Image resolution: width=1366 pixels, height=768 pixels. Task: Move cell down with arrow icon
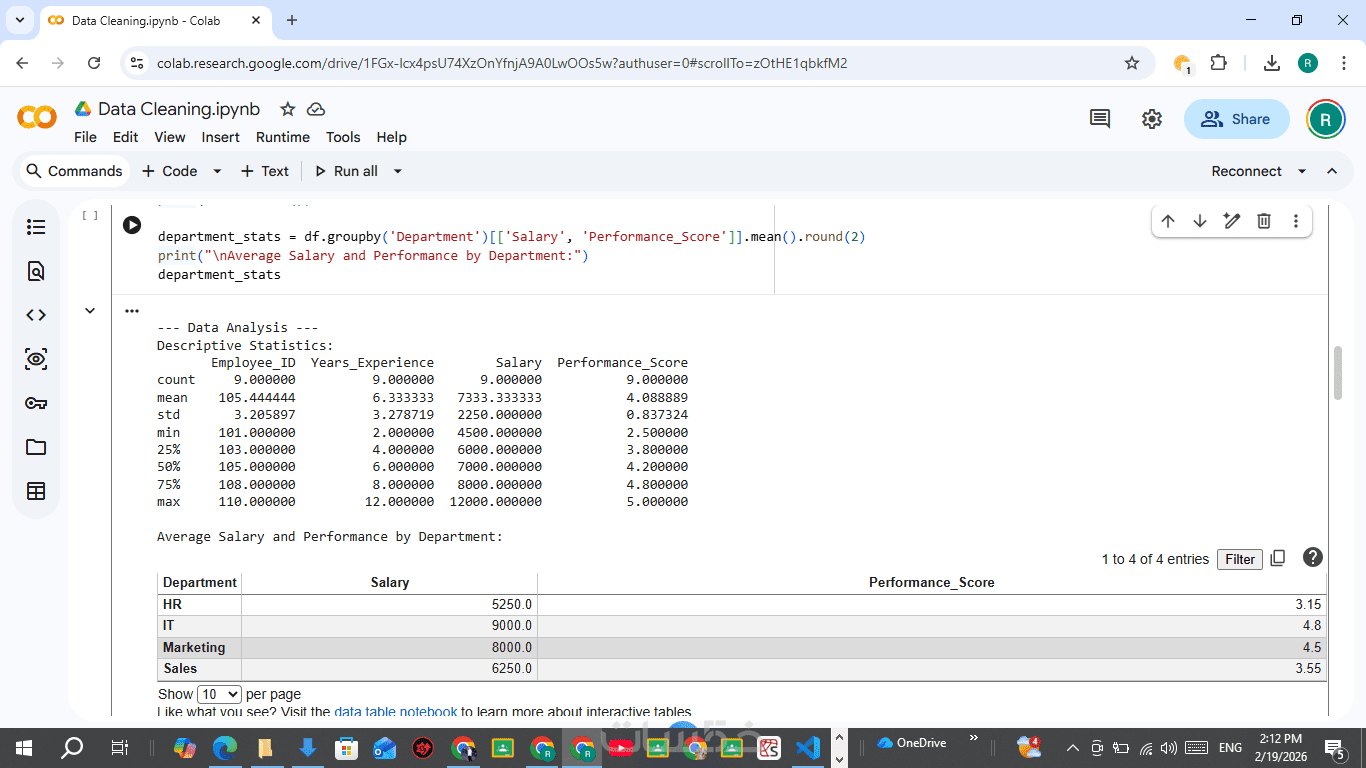click(x=1200, y=221)
